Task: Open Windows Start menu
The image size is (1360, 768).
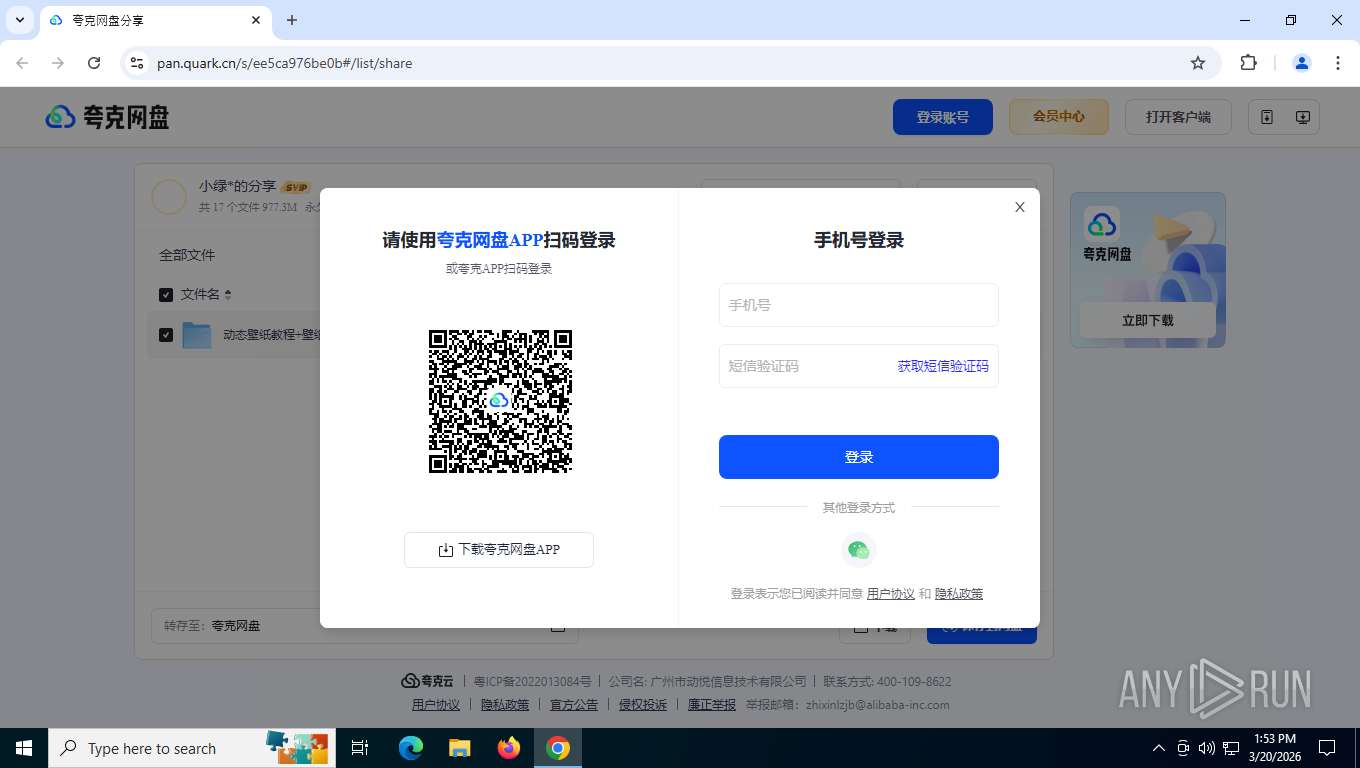Action: pos(24,748)
